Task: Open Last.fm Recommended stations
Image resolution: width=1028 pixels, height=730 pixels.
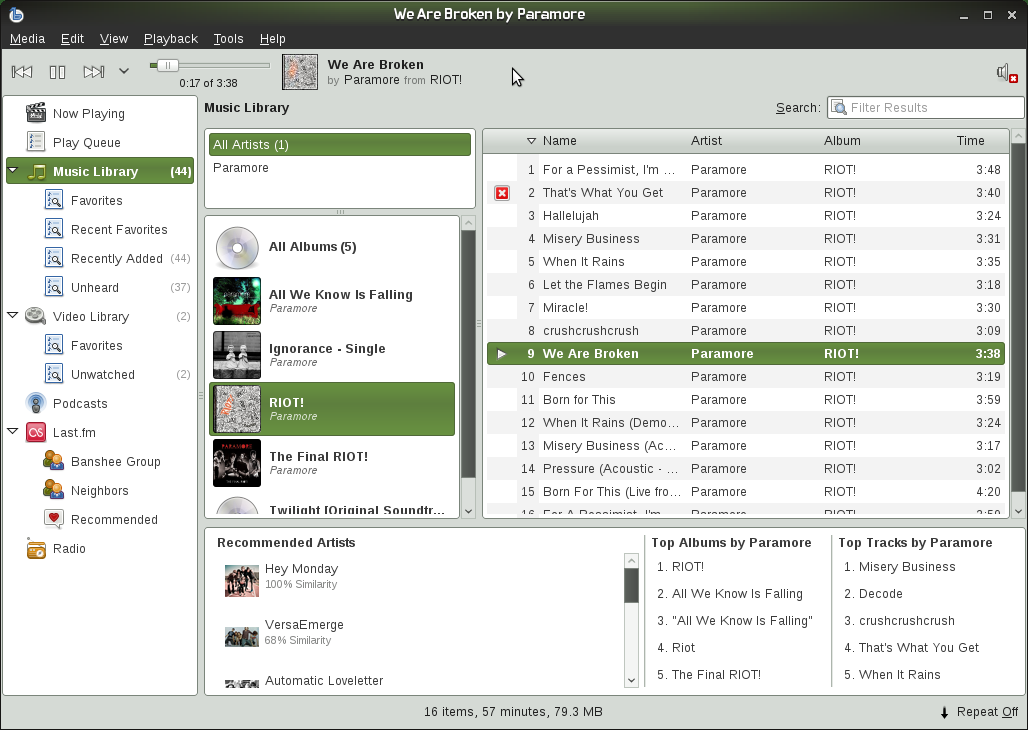Action: click(x=113, y=520)
